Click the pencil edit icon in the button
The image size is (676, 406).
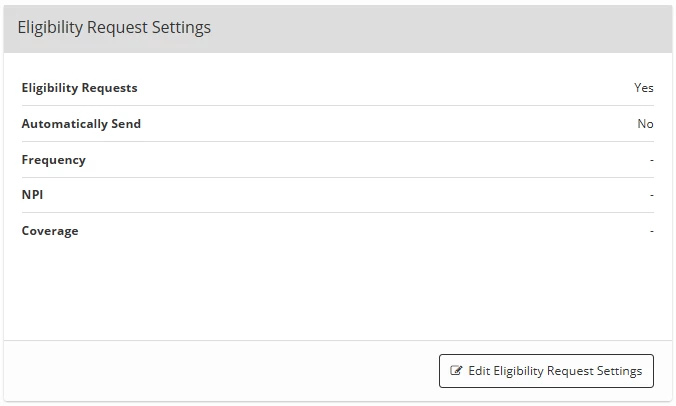pos(456,371)
